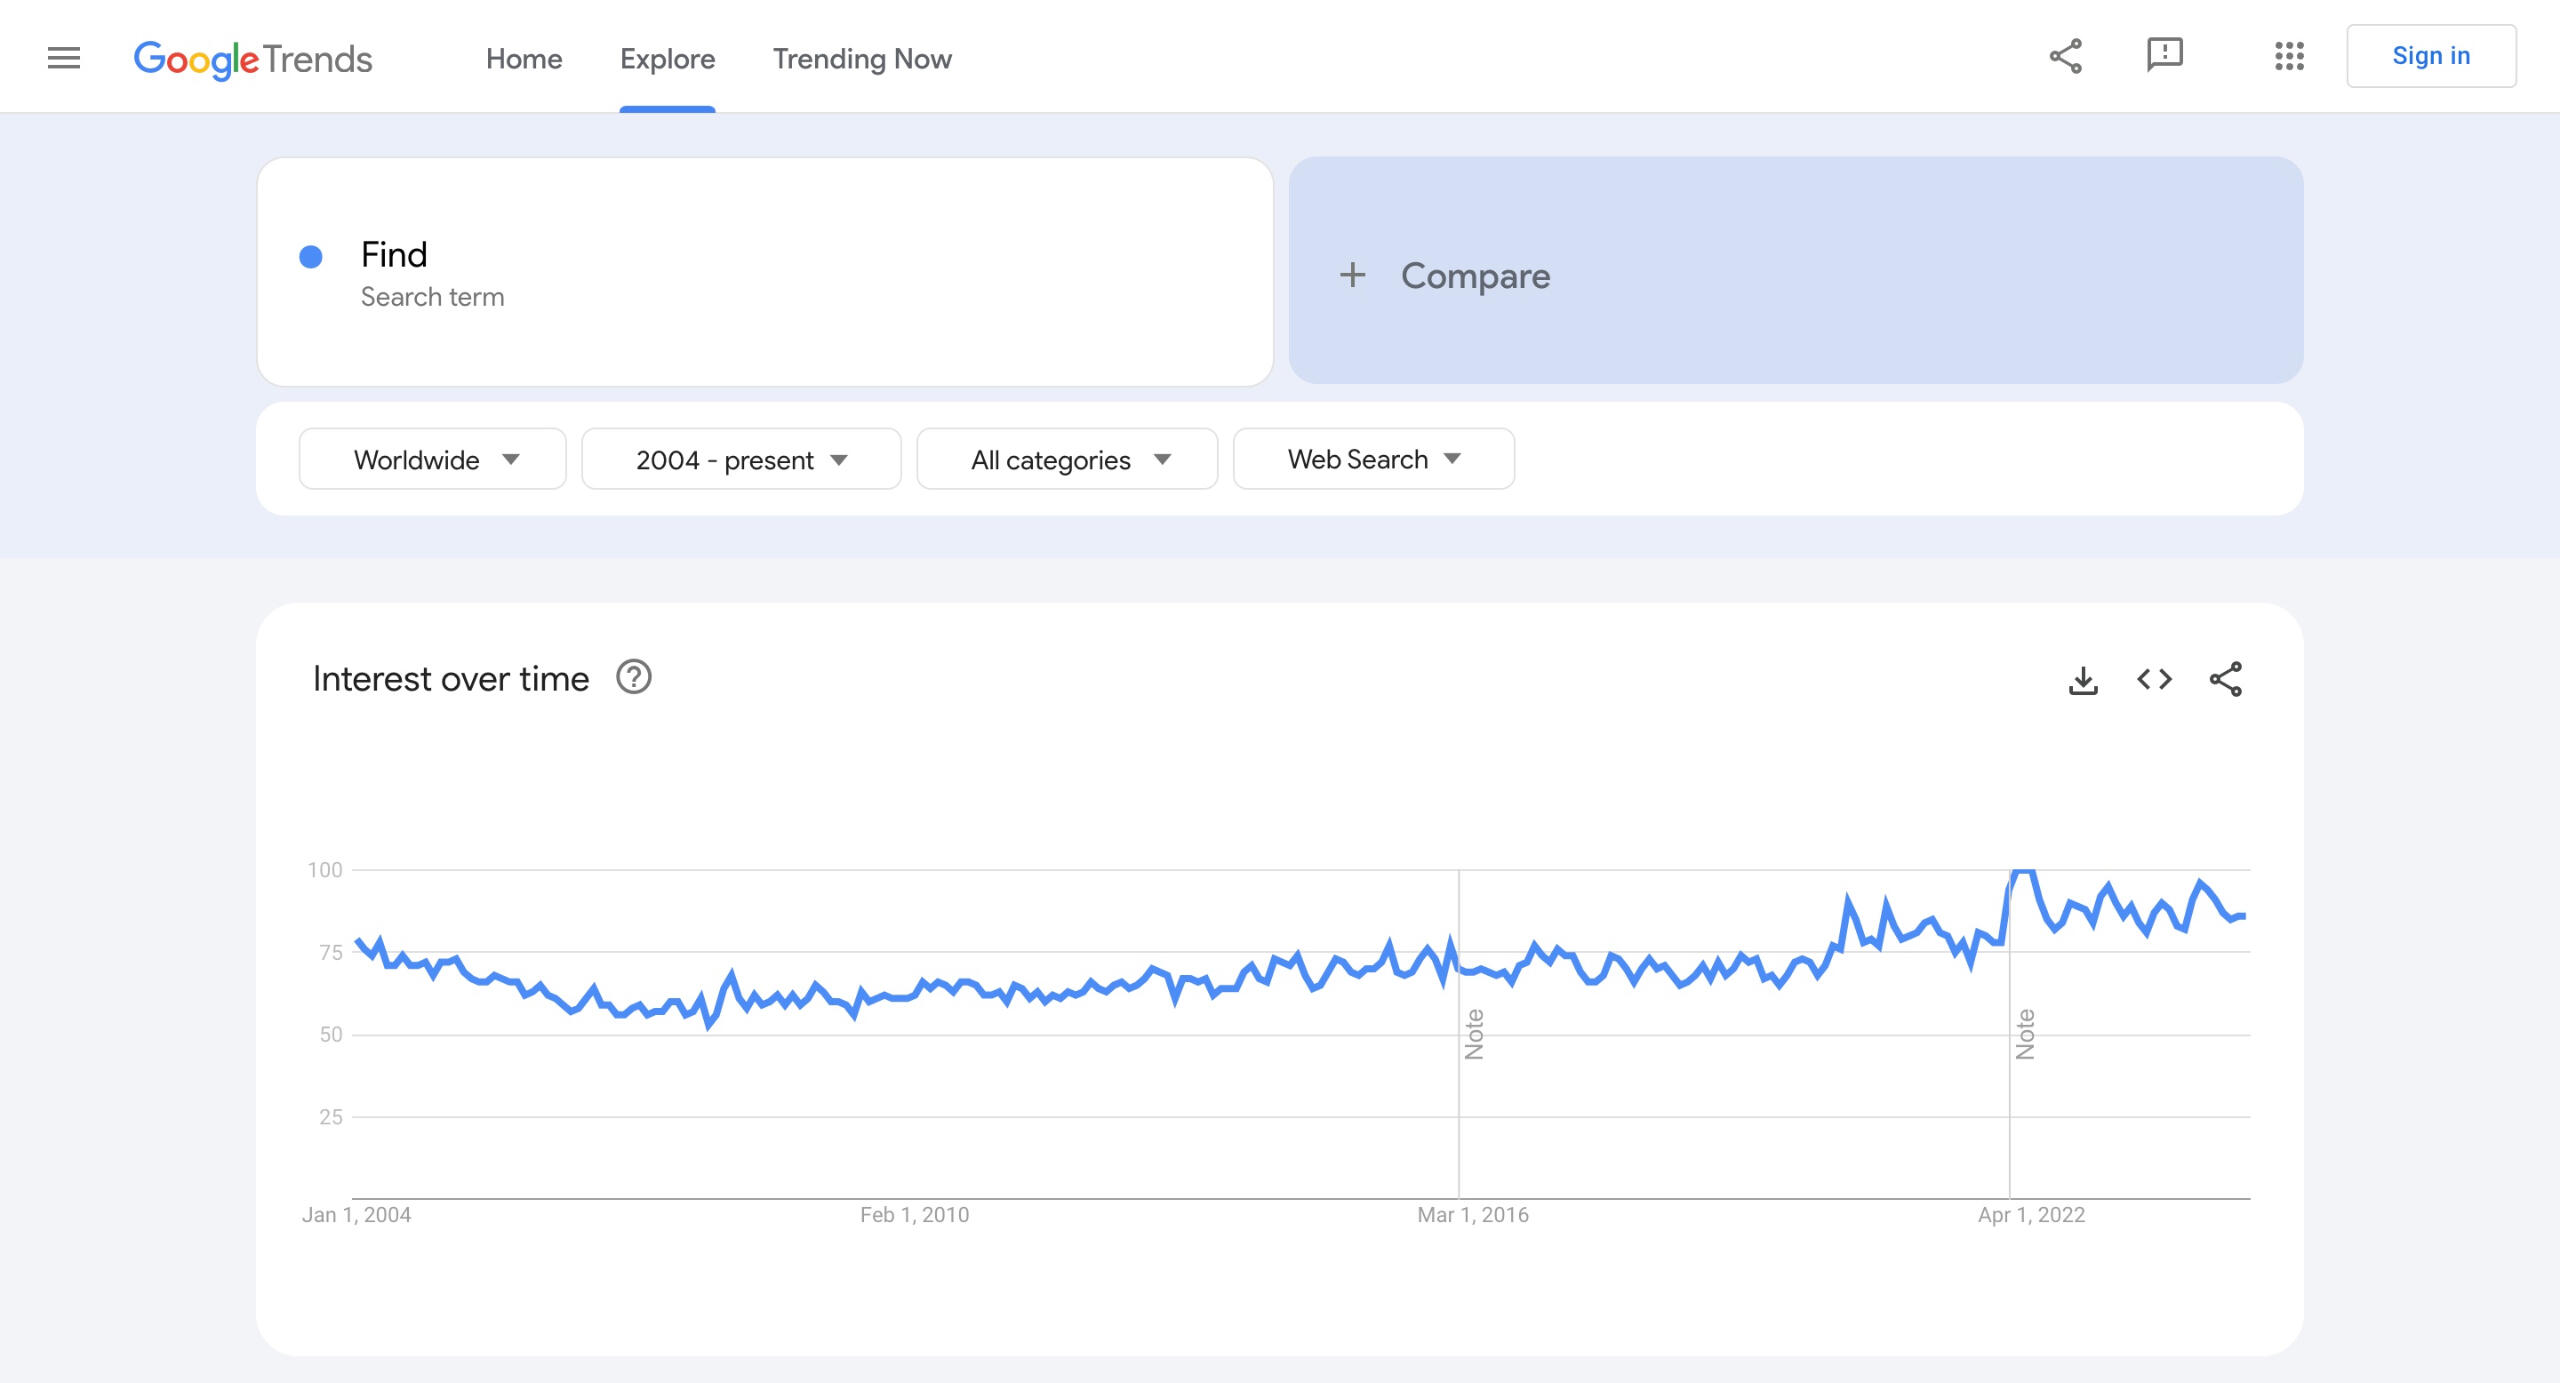Viewport: 2560px width, 1383px height.
Task: Open the send feedback icon
Action: (x=2165, y=55)
